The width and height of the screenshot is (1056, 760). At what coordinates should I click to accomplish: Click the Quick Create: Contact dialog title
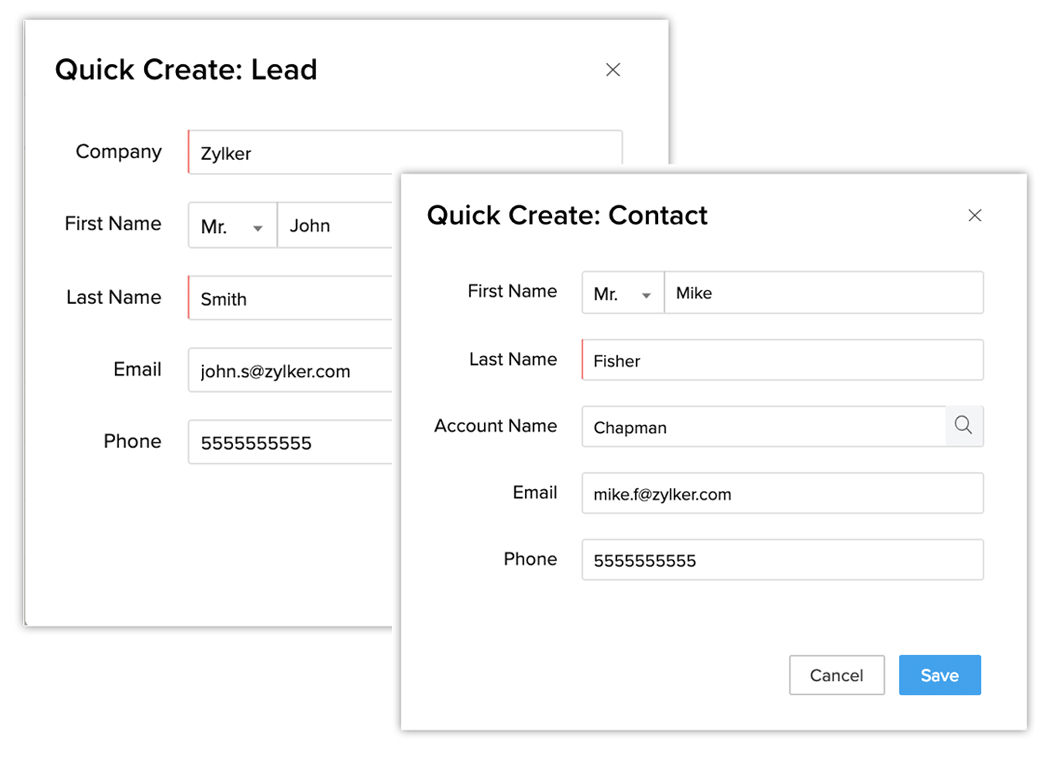[567, 216]
